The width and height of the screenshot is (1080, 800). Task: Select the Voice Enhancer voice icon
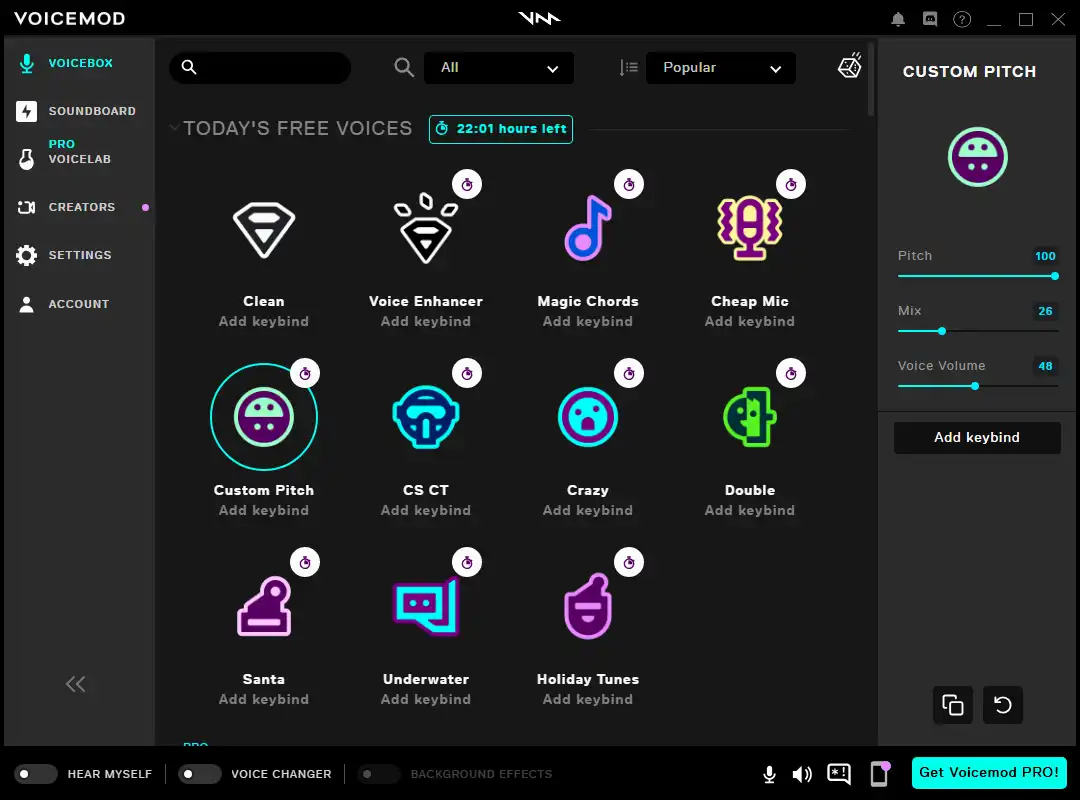tap(426, 228)
